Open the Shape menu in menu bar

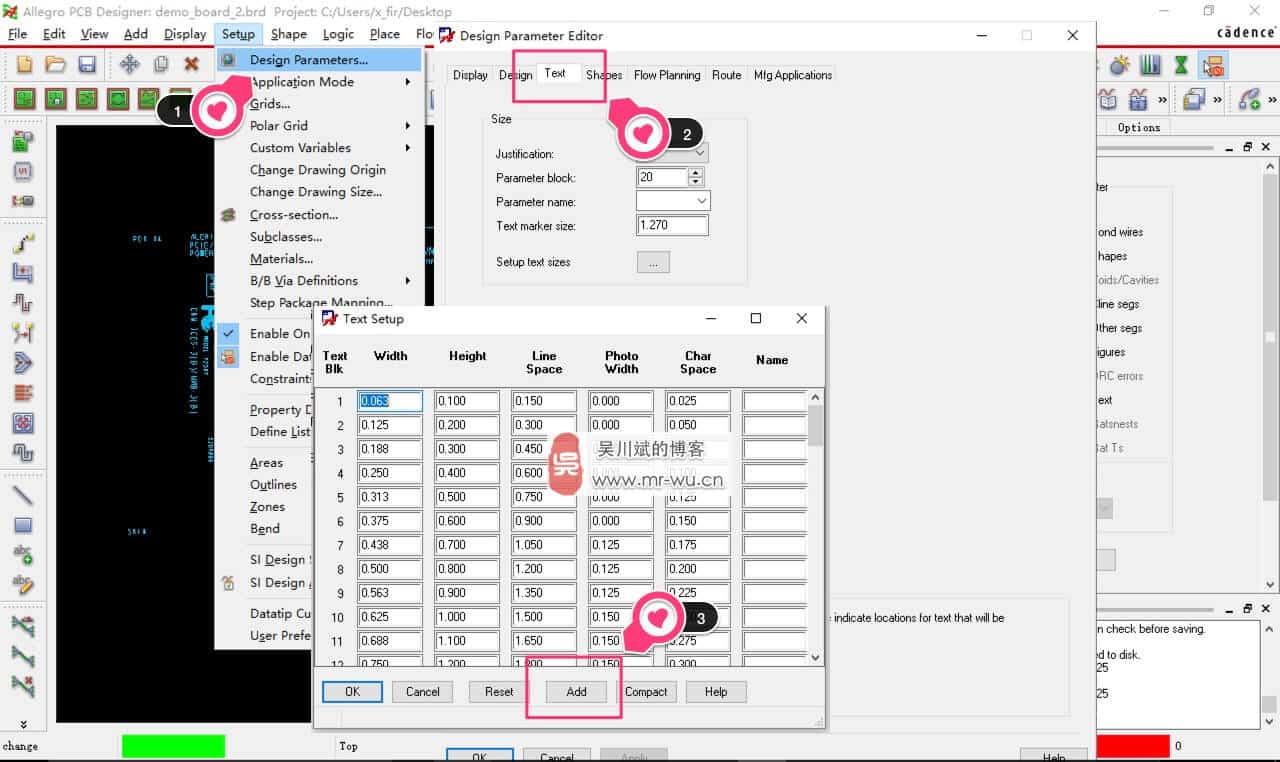click(x=289, y=34)
